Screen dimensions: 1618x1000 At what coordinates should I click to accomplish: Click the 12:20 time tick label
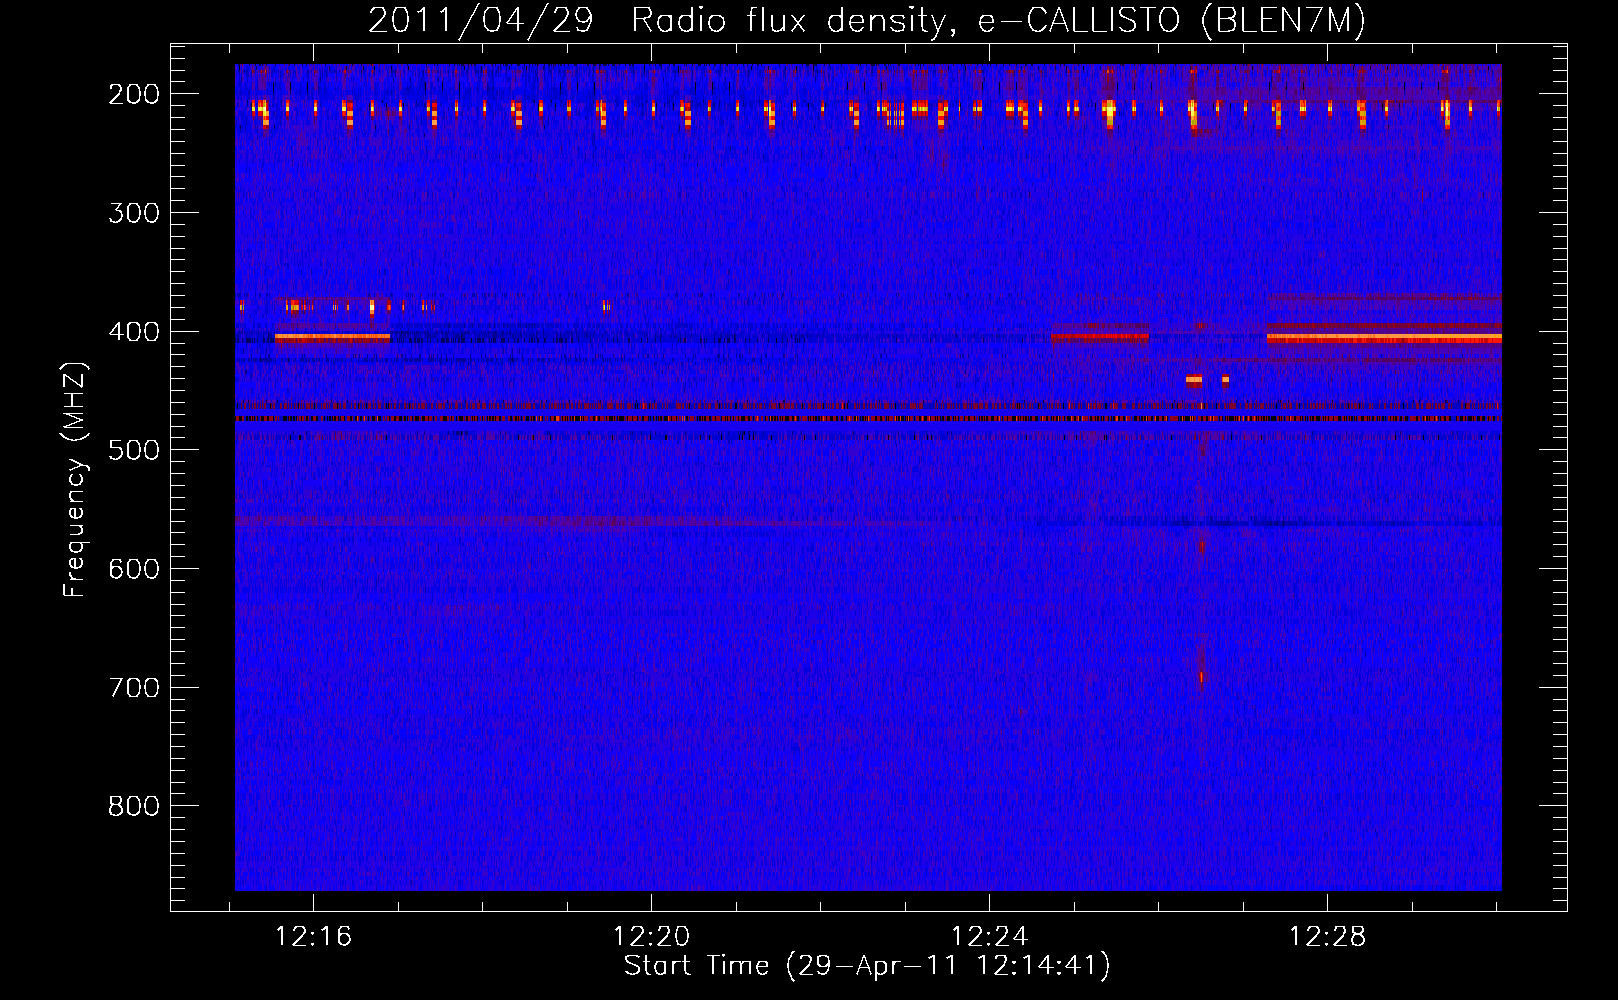652,937
